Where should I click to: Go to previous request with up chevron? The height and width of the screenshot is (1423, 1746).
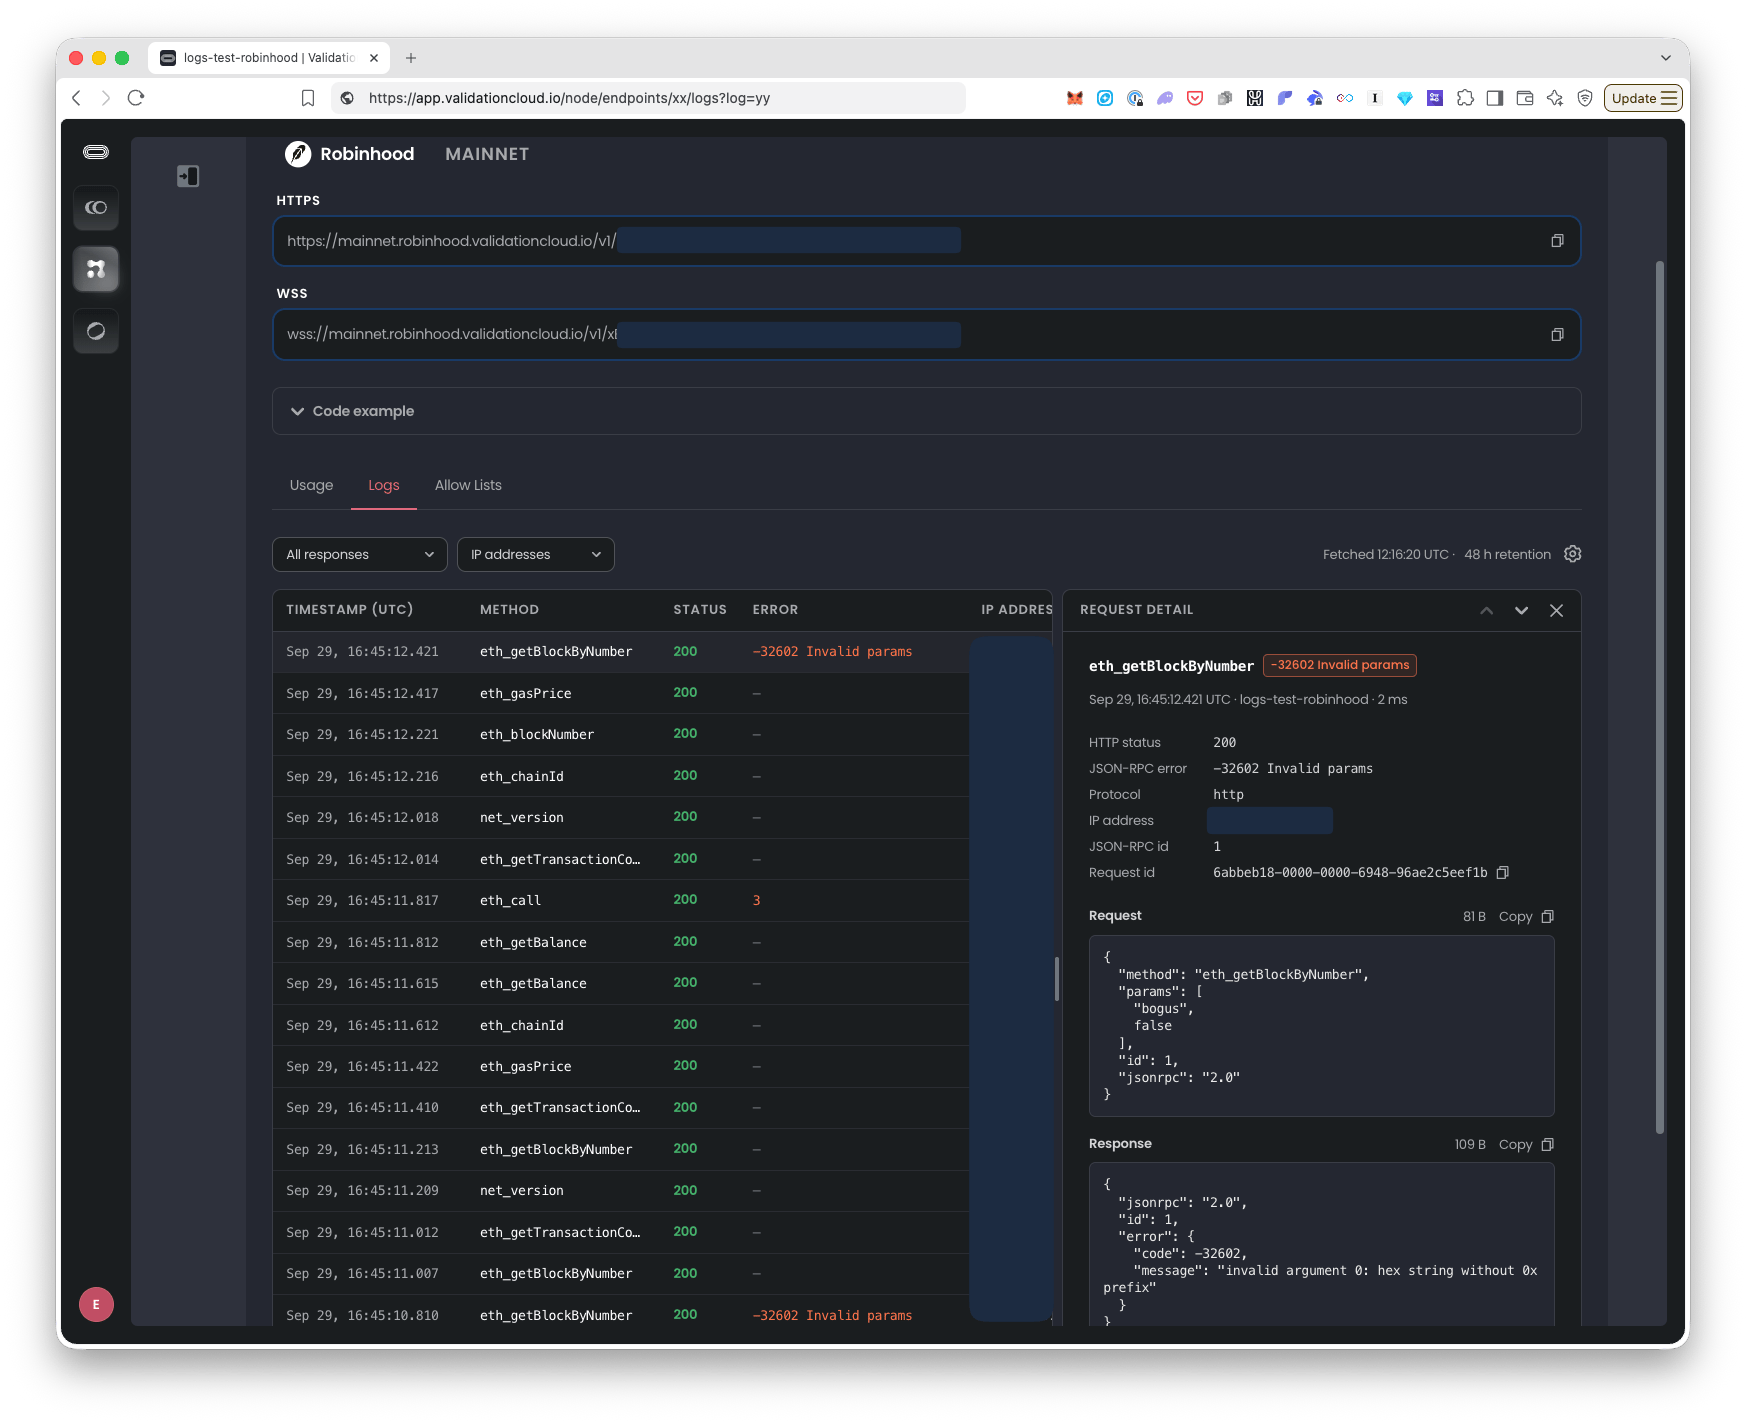[x=1487, y=610]
